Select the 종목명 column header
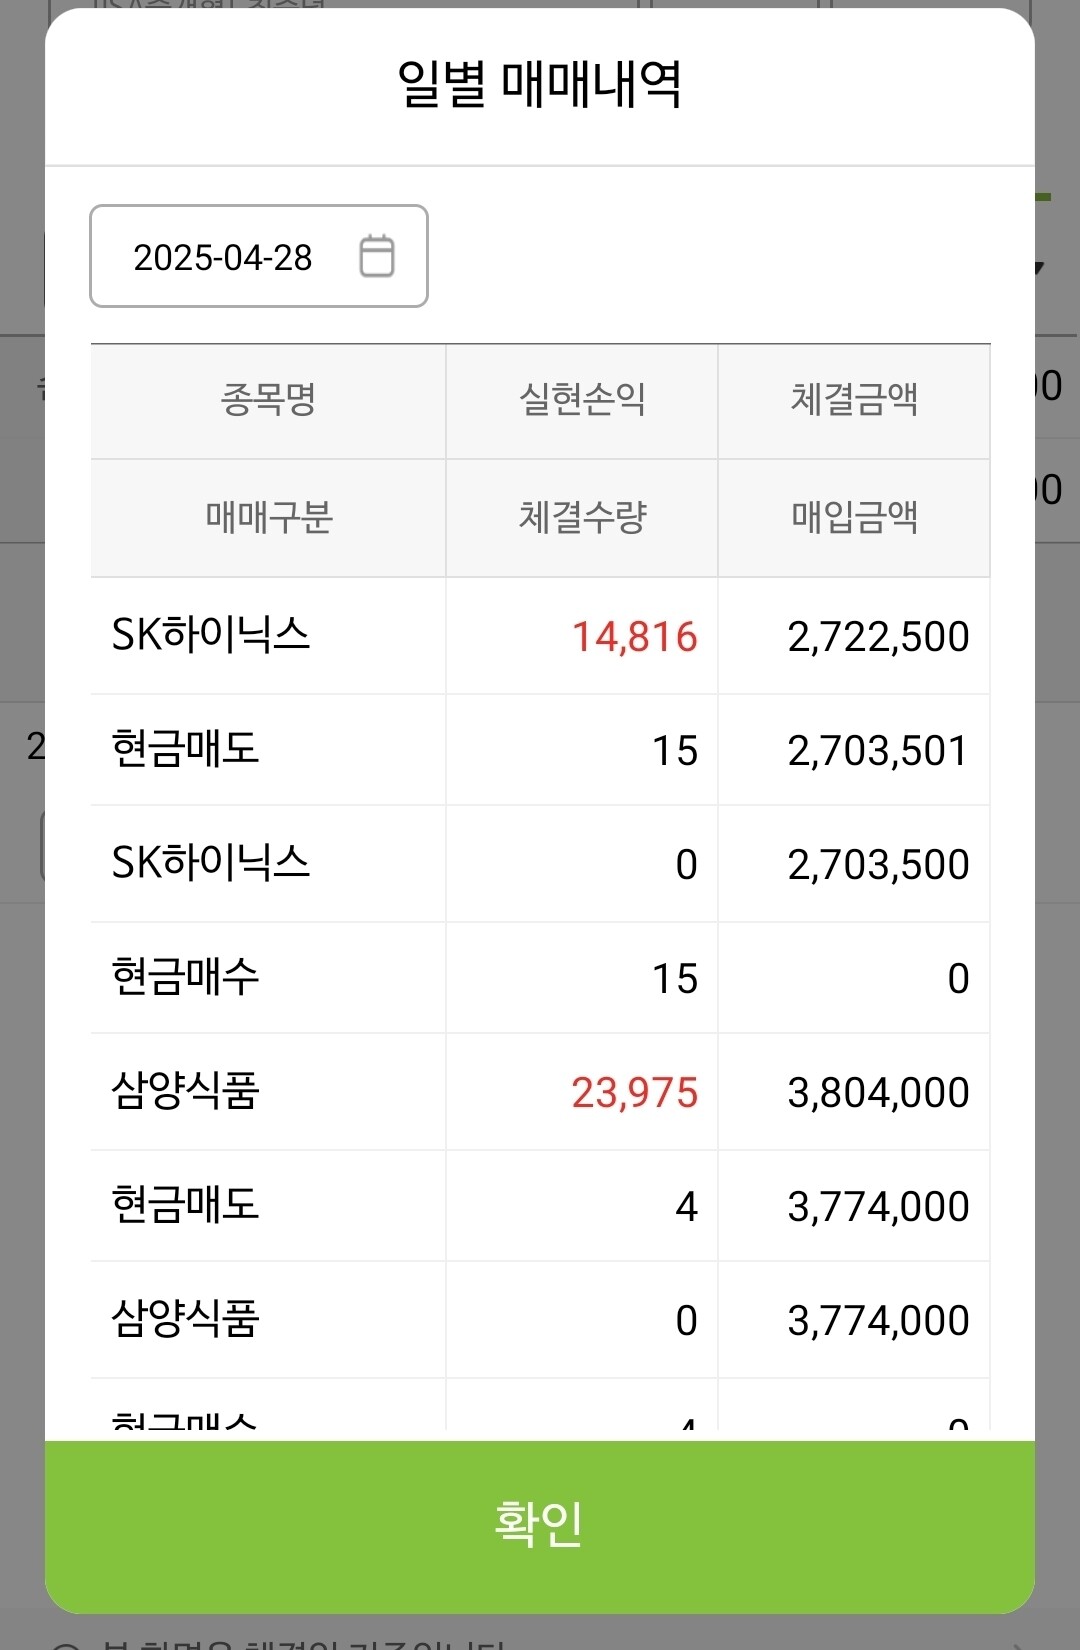This screenshot has height=1650, width=1080. (268, 401)
